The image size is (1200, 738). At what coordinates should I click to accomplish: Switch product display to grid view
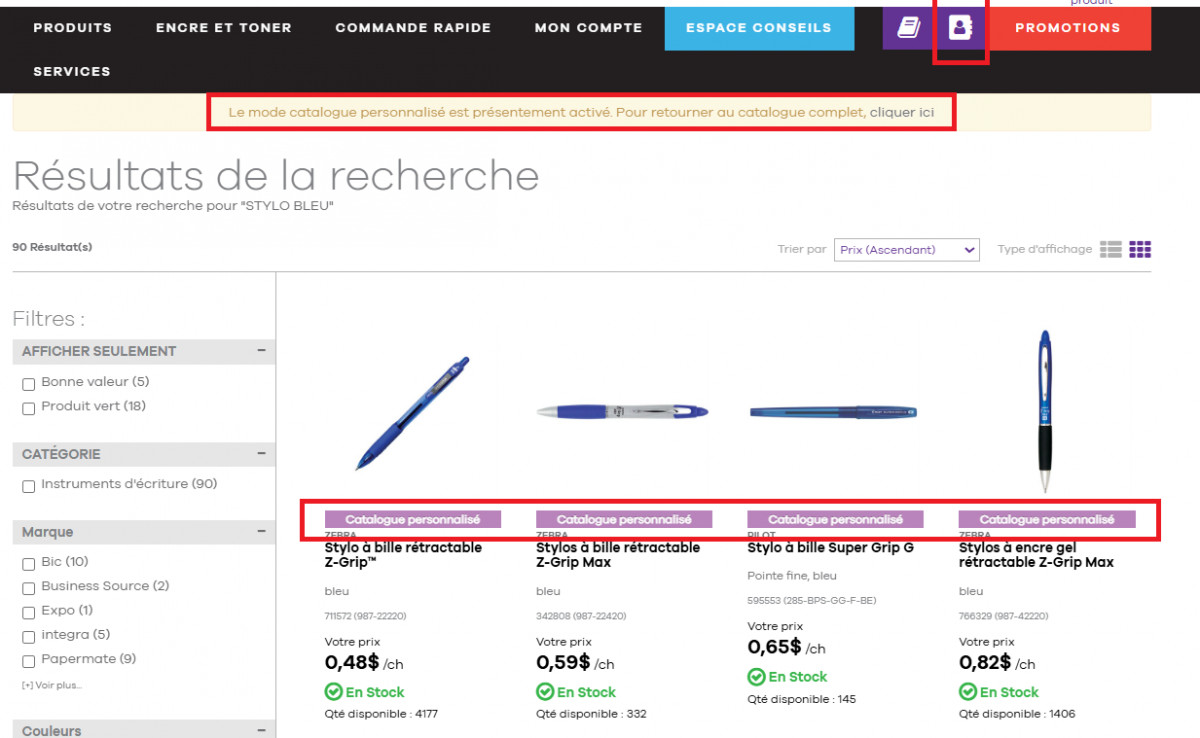pos(1140,249)
